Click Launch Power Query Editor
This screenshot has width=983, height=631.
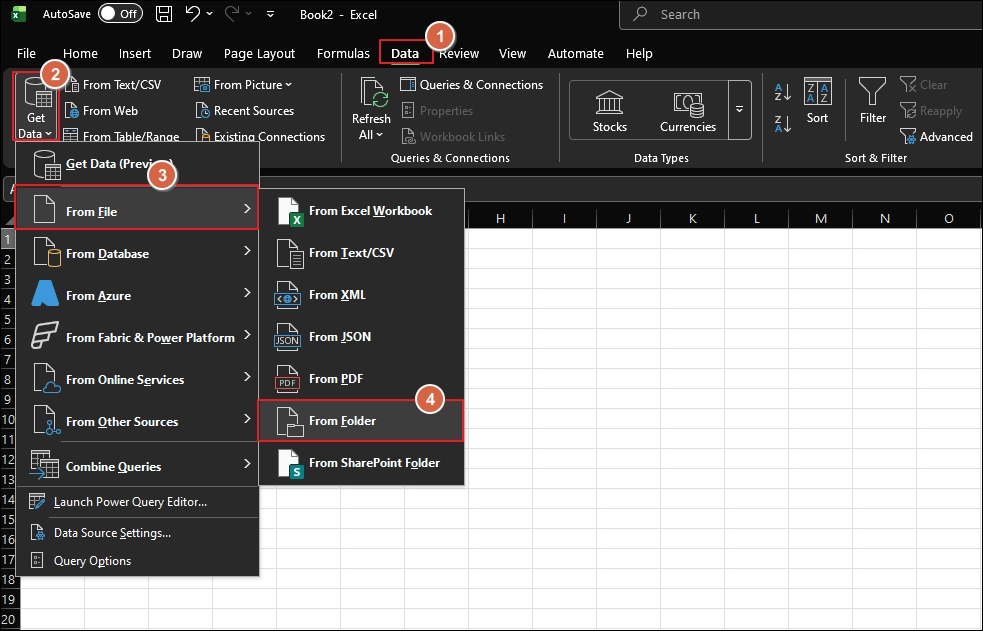130,502
